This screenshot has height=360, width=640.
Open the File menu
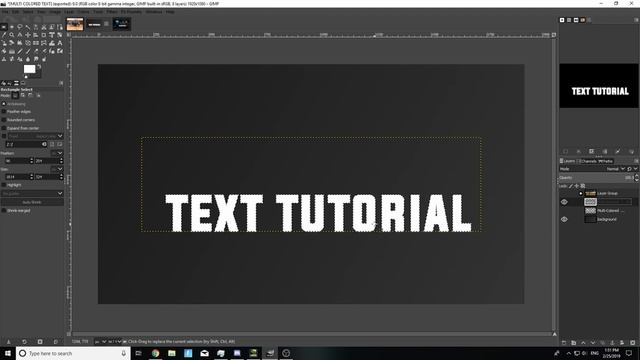pos(5,12)
